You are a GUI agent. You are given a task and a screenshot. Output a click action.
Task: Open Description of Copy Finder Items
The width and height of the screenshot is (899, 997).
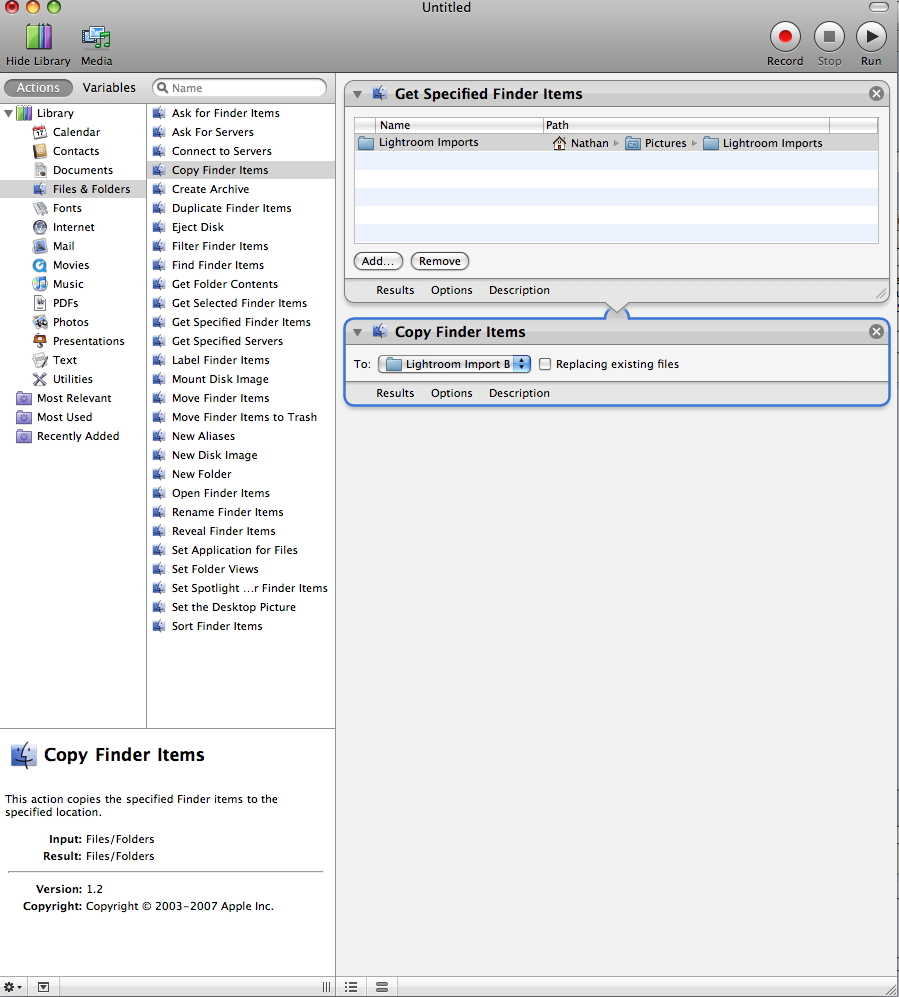(519, 393)
